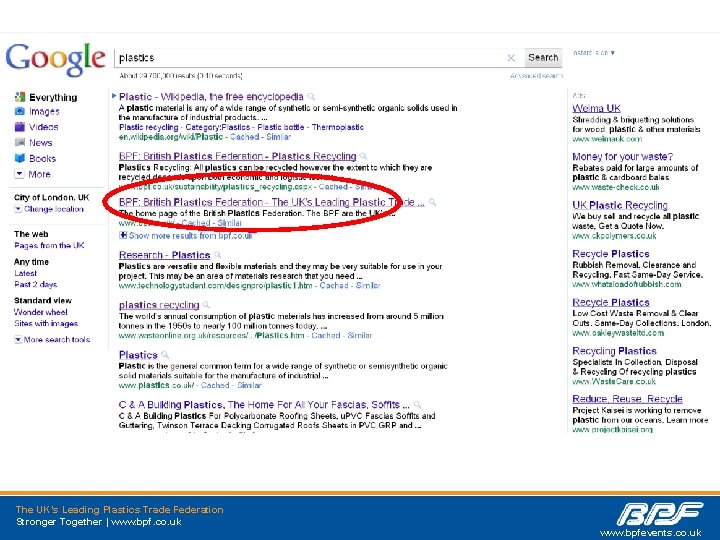Open Similar link for wasteonline result
Image resolution: width=720 pixels, height=540 pixels.
pyautogui.click(x=360, y=336)
